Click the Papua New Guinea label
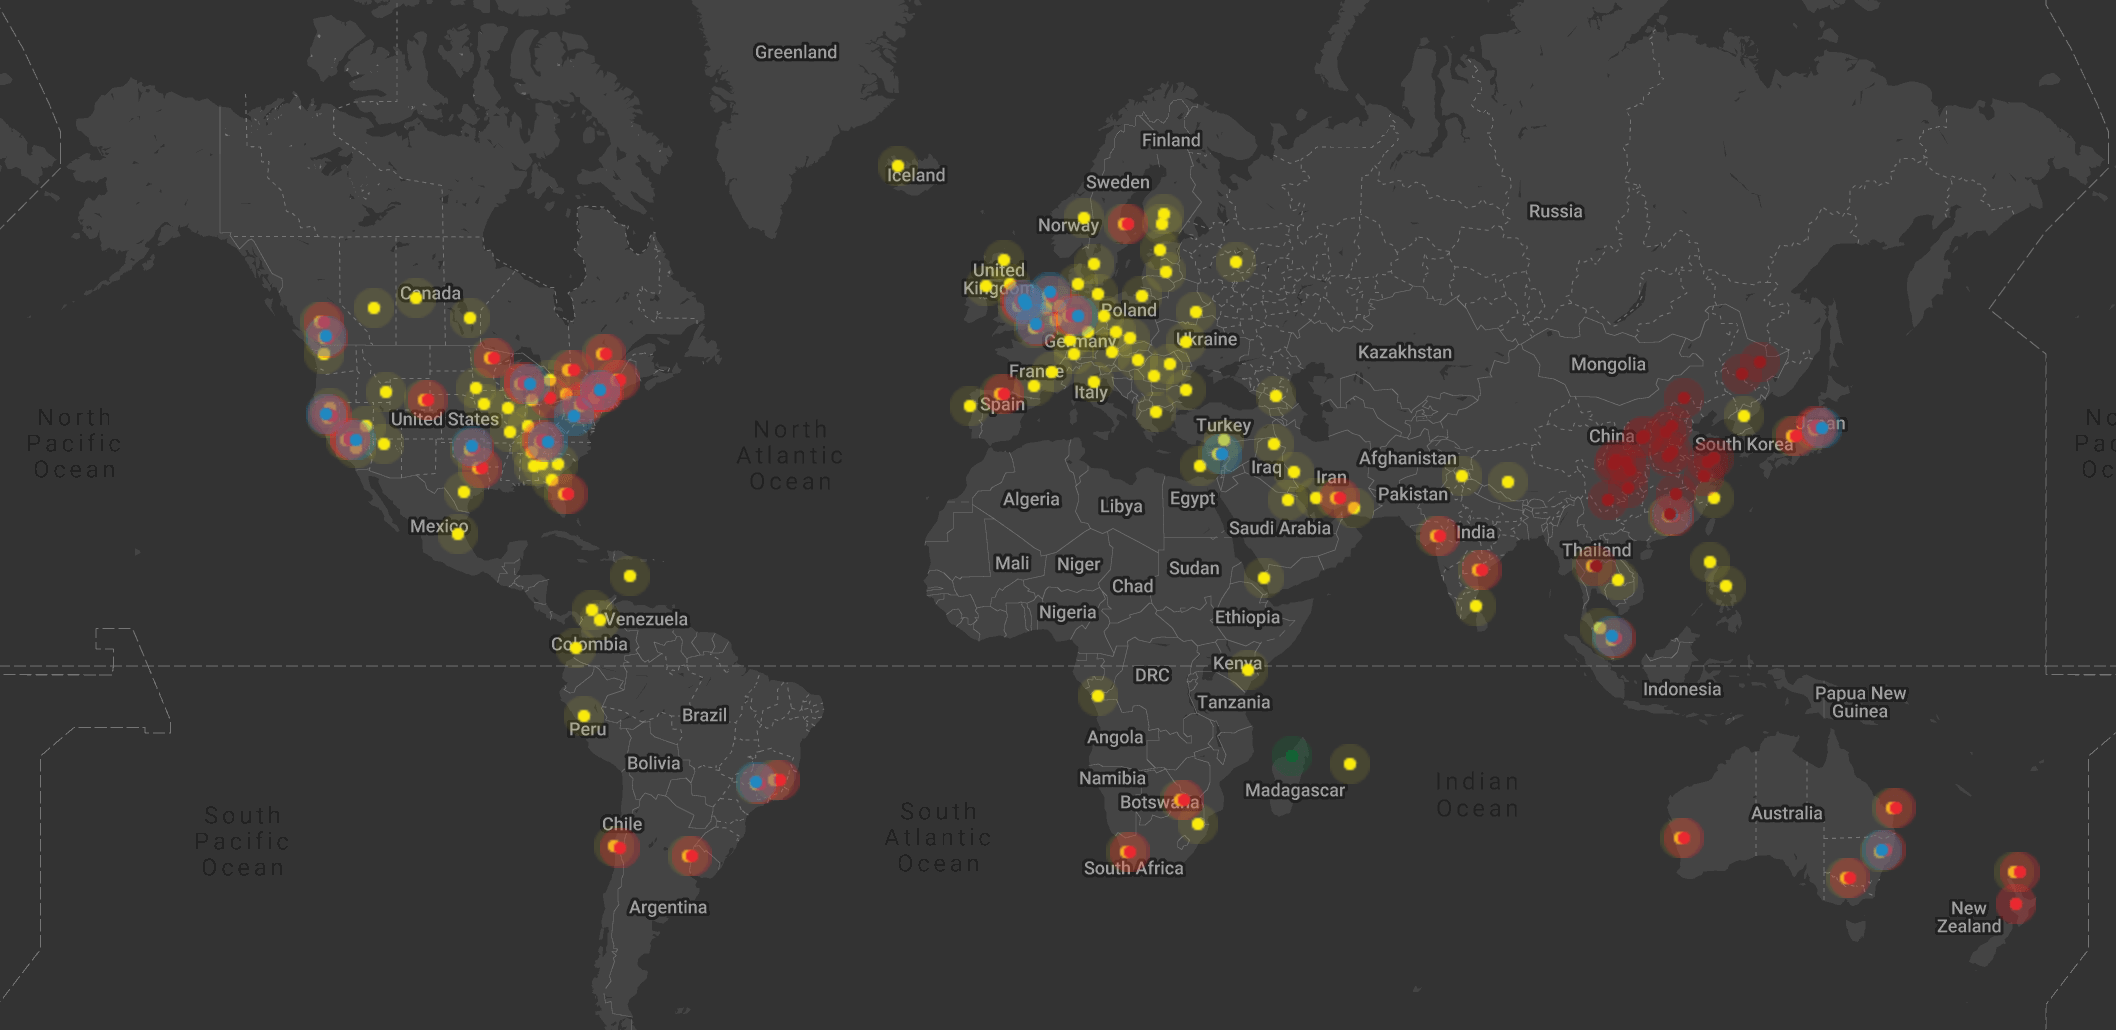The image size is (2116, 1030). 1860,702
